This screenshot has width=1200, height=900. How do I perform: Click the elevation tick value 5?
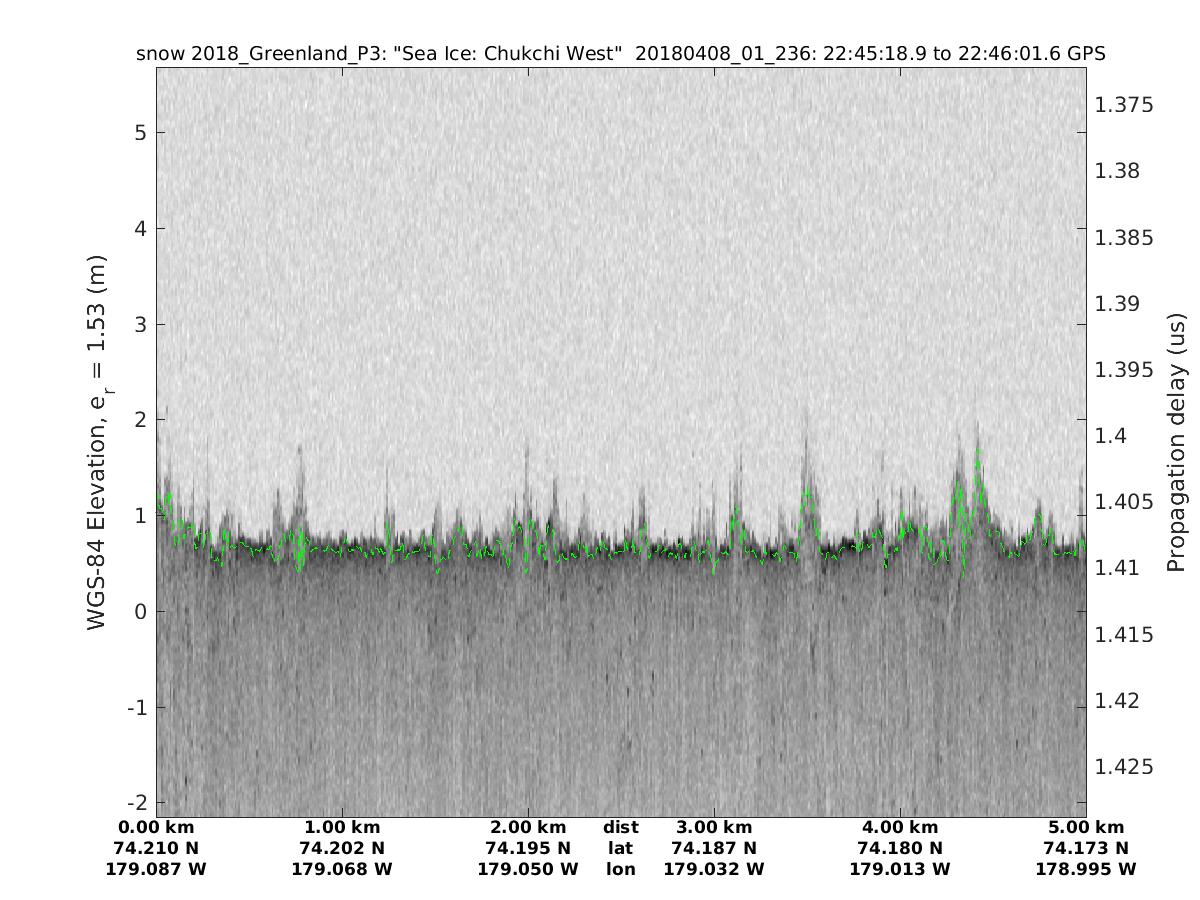[141, 133]
